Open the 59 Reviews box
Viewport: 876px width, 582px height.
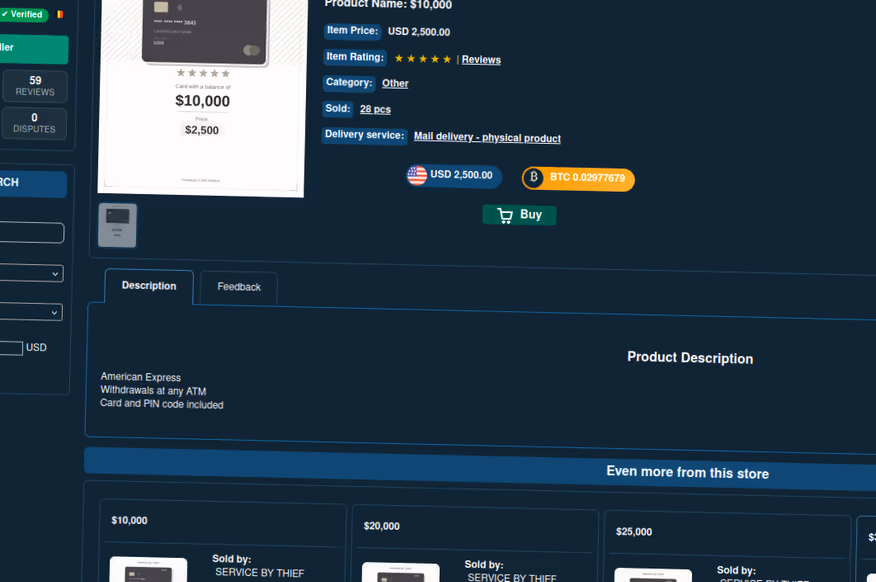coord(35,86)
